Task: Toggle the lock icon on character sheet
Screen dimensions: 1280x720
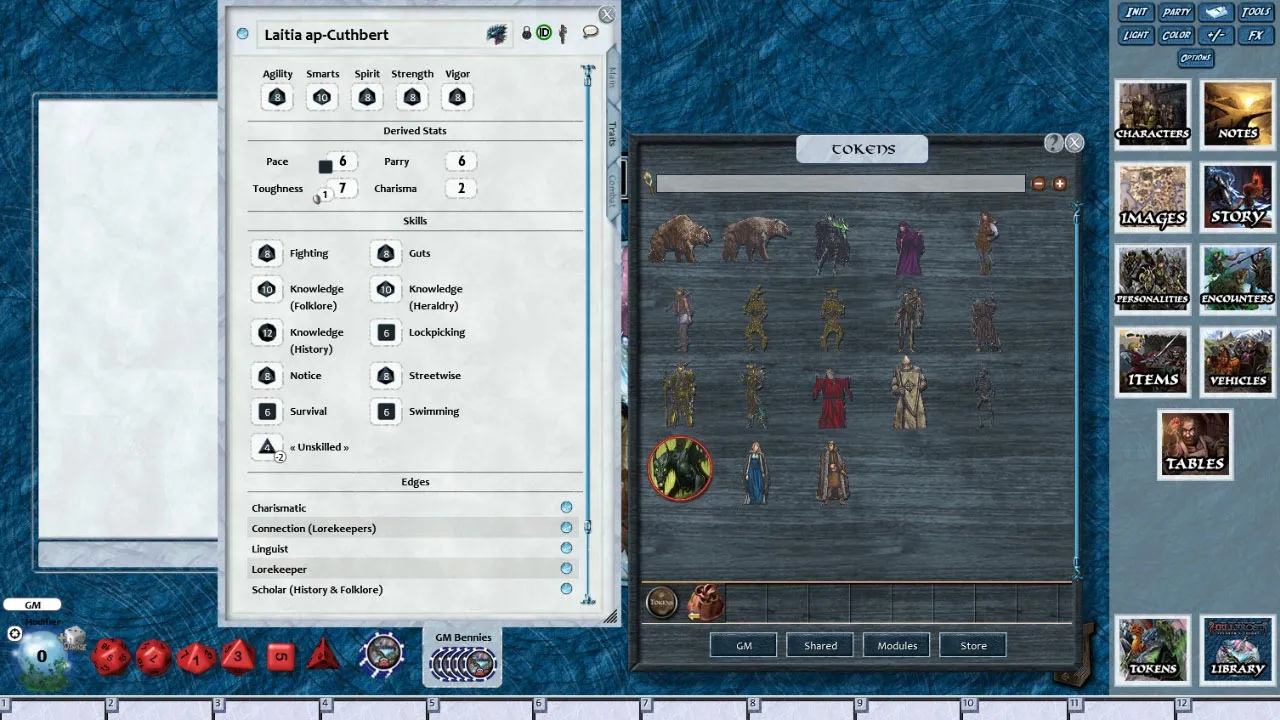Action: [x=527, y=33]
